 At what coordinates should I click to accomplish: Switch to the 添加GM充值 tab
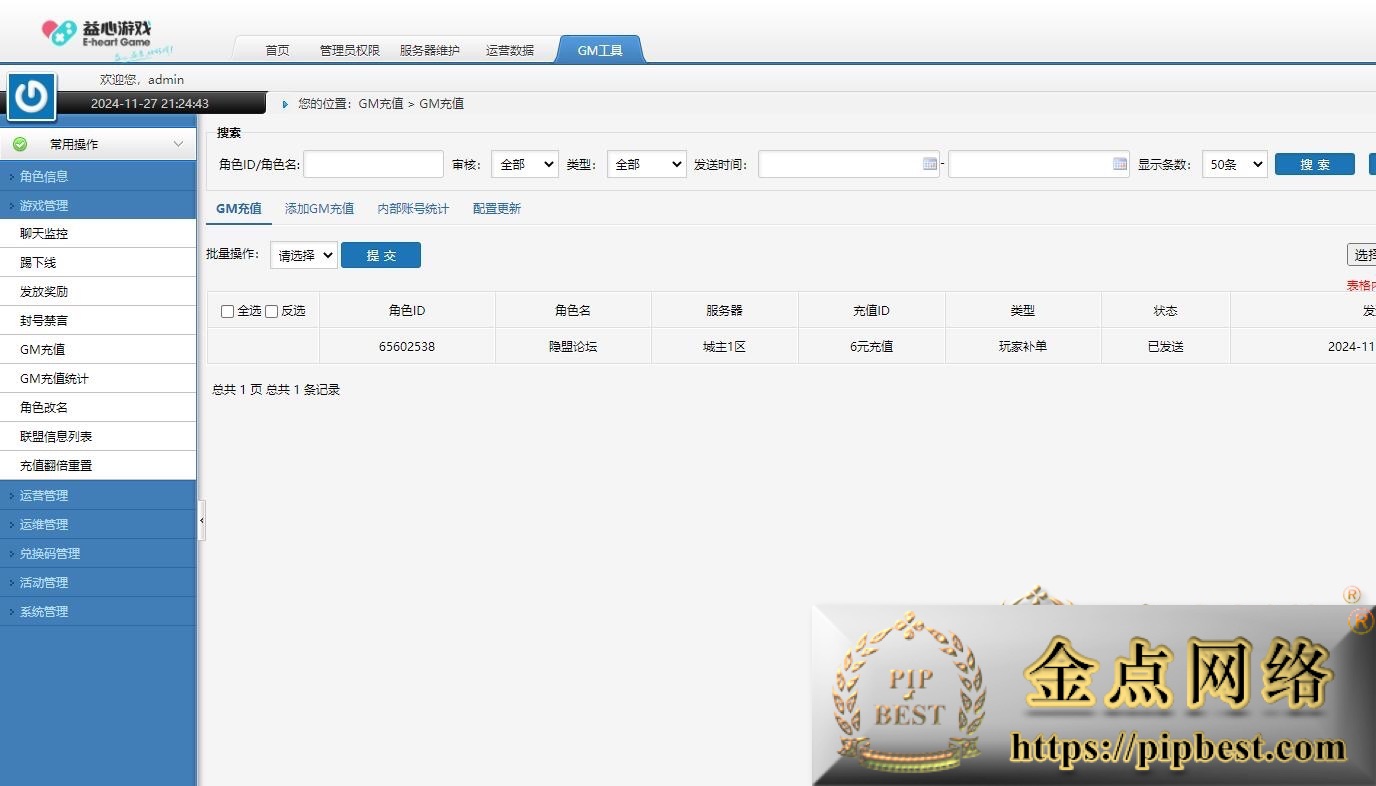point(319,209)
